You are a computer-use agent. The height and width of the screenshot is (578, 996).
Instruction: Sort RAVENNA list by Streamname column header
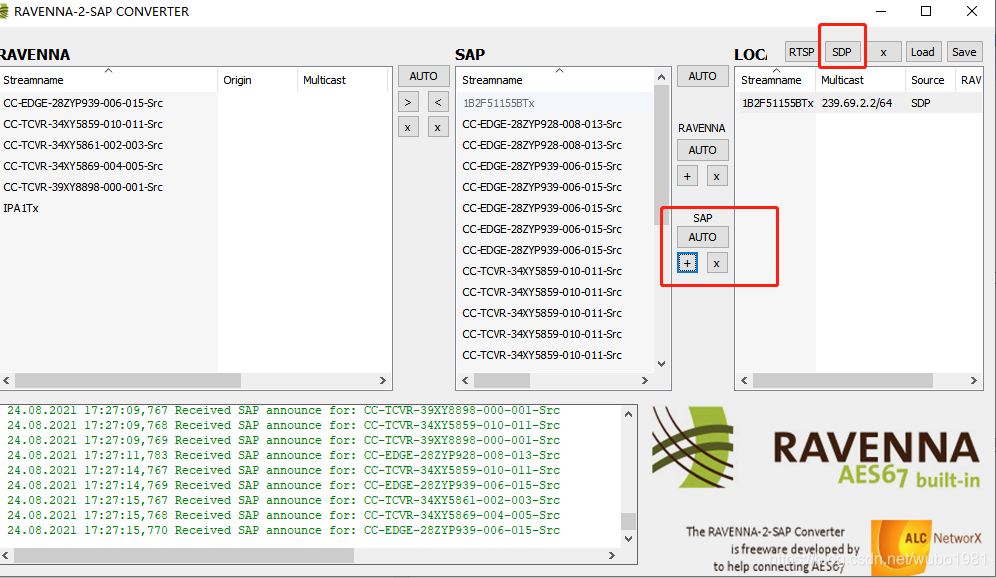109,80
